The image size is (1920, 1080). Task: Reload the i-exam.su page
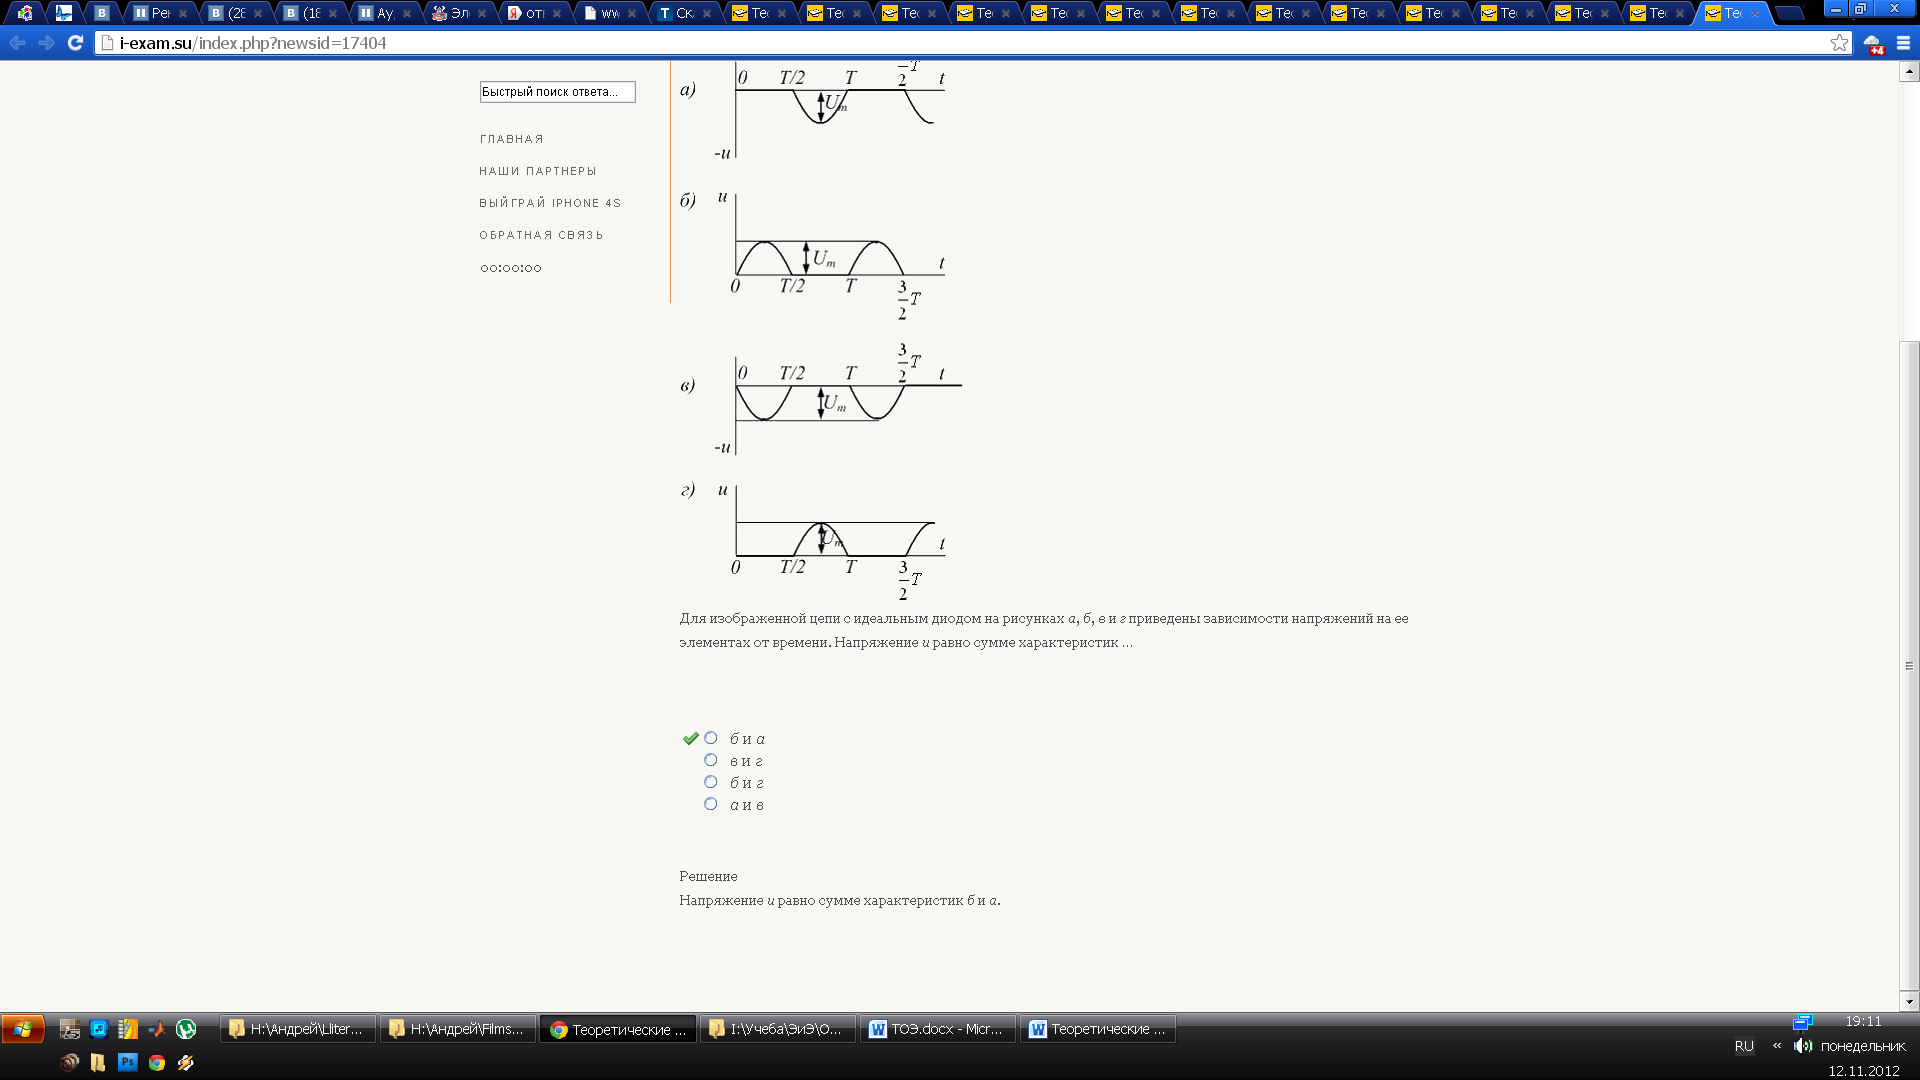[x=75, y=43]
